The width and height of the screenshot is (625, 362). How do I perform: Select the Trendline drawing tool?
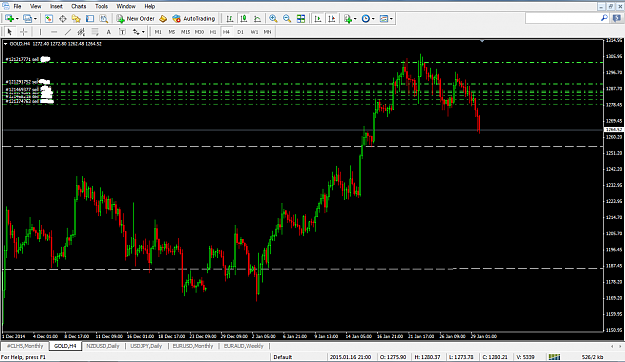[x=68, y=32]
